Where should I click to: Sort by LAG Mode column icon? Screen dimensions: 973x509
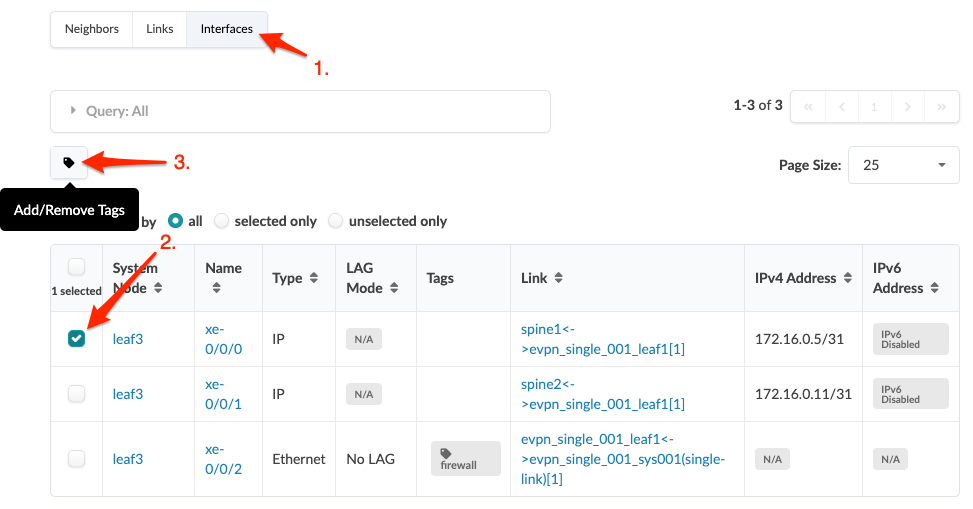tap(395, 288)
